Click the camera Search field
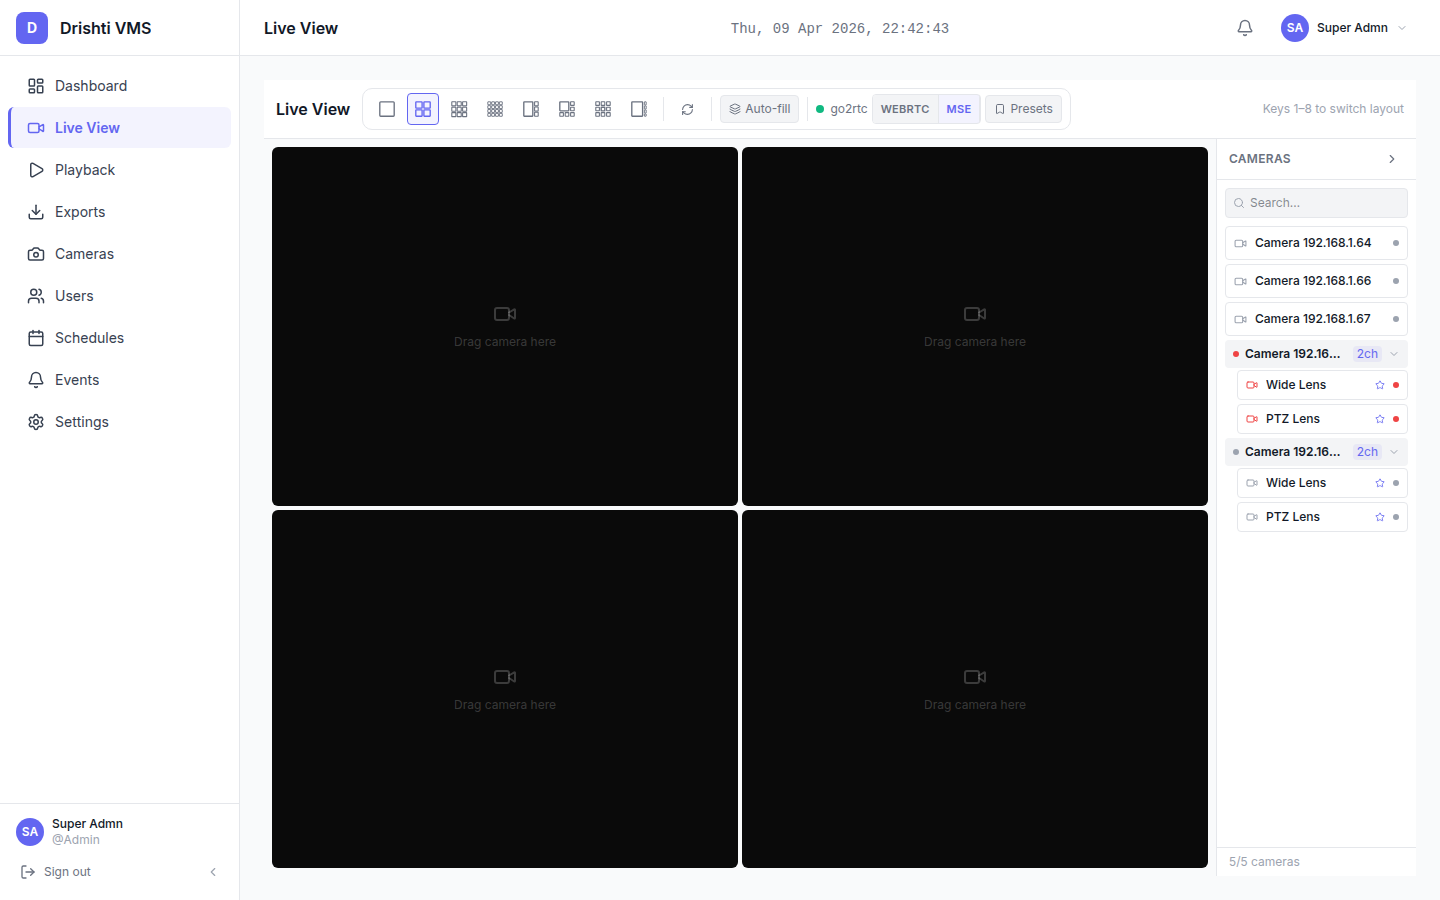The width and height of the screenshot is (1440, 900). point(1316,202)
